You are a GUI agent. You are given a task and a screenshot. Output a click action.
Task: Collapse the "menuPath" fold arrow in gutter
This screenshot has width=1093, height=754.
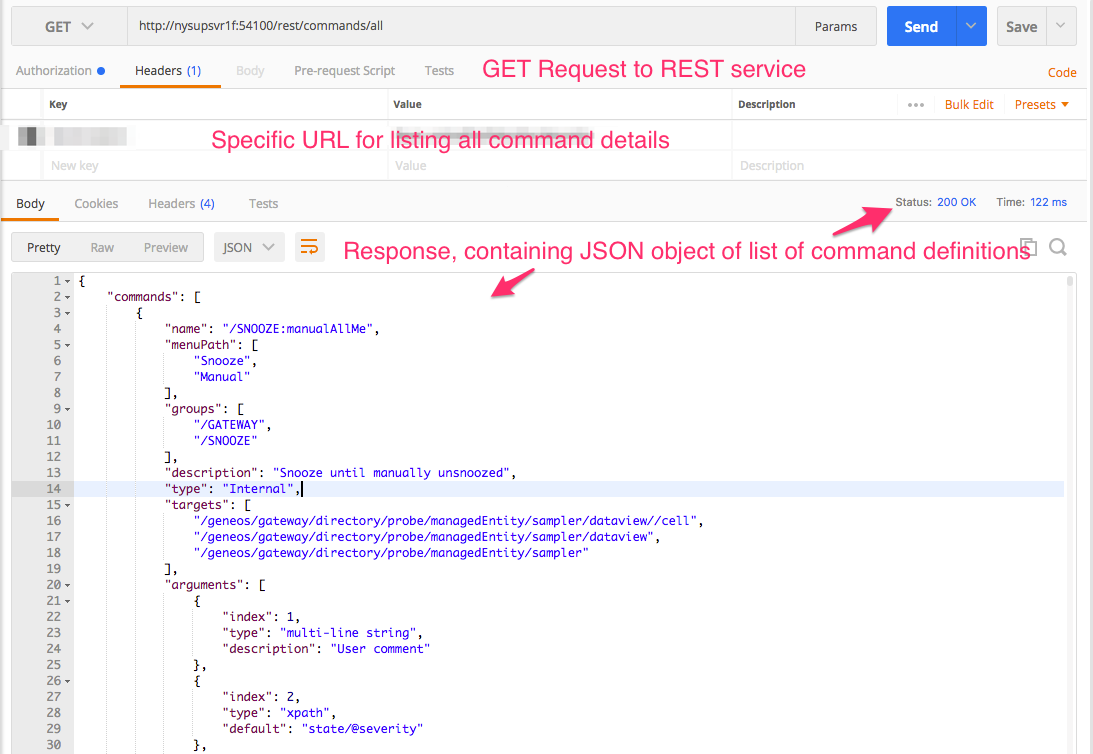coord(67,345)
